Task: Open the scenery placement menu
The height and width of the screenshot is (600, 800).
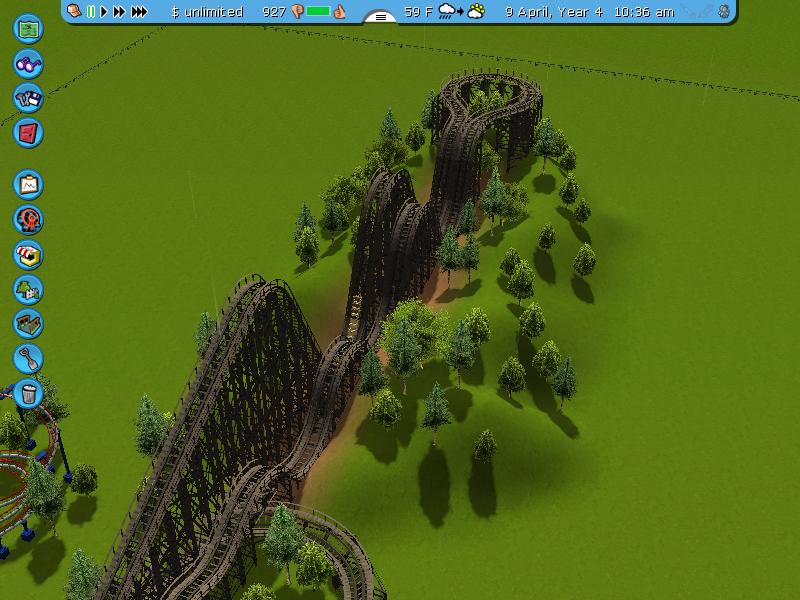Action: 28,289
